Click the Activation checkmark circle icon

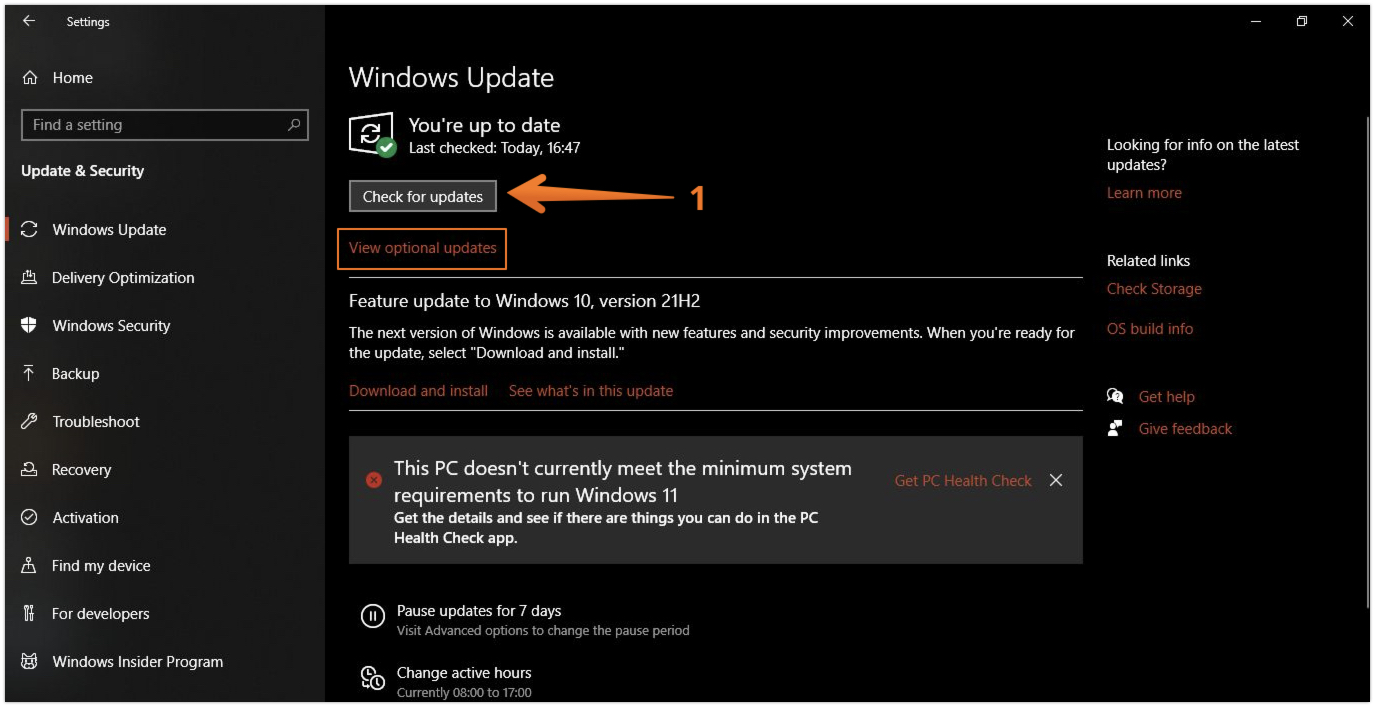[x=29, y=518]
